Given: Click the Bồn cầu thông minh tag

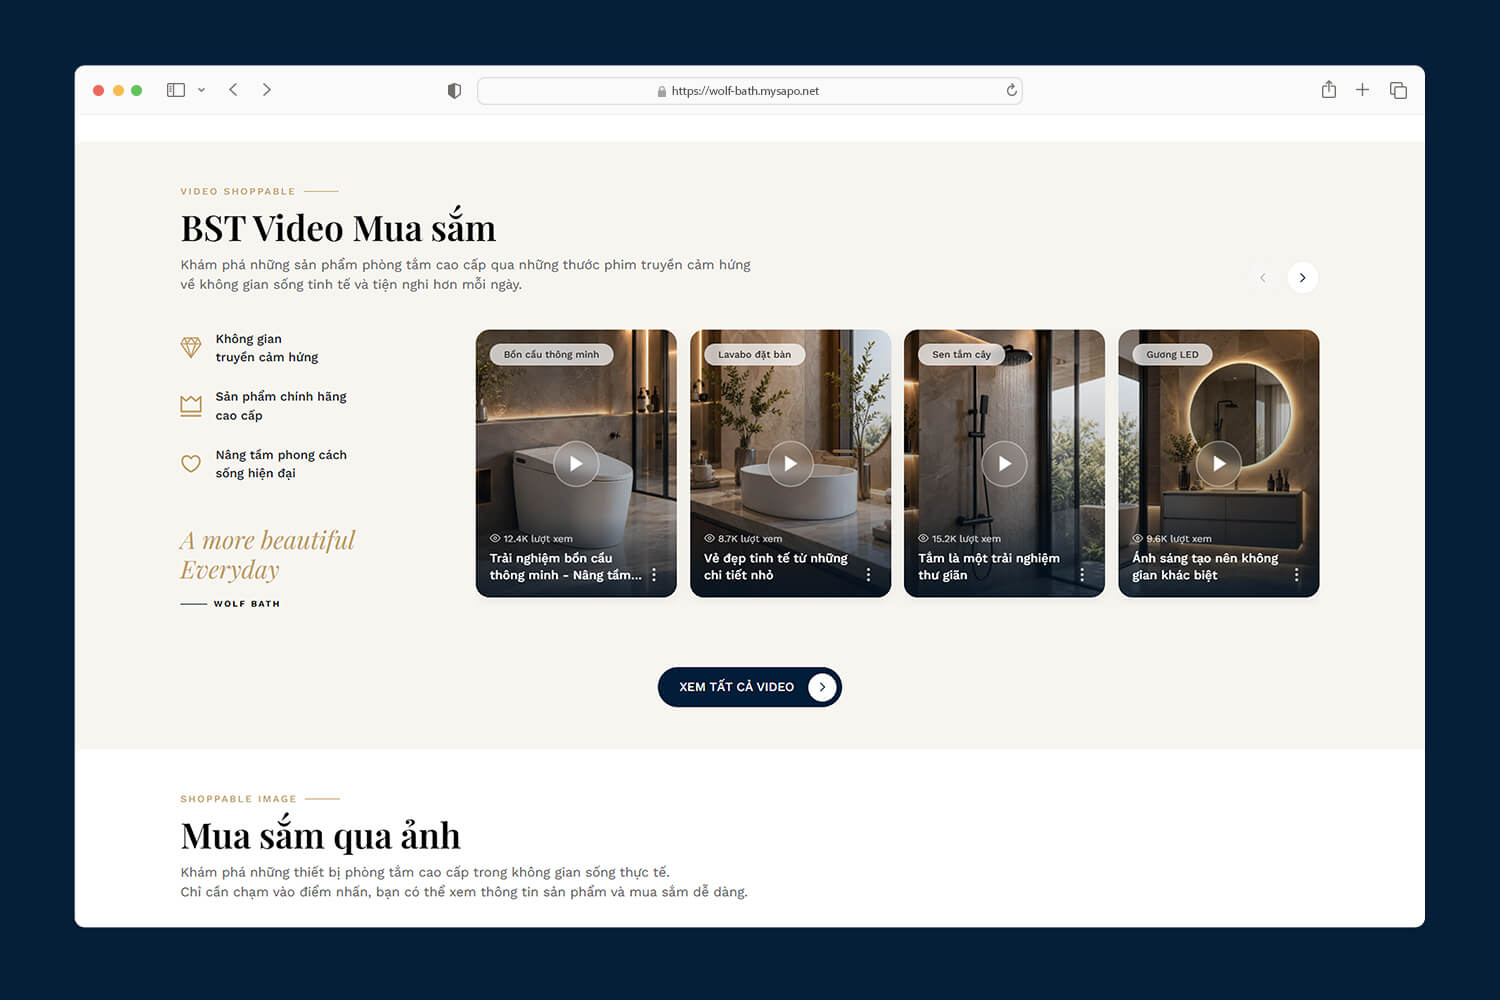Looking at the screenshot, I should coord(551,354).
